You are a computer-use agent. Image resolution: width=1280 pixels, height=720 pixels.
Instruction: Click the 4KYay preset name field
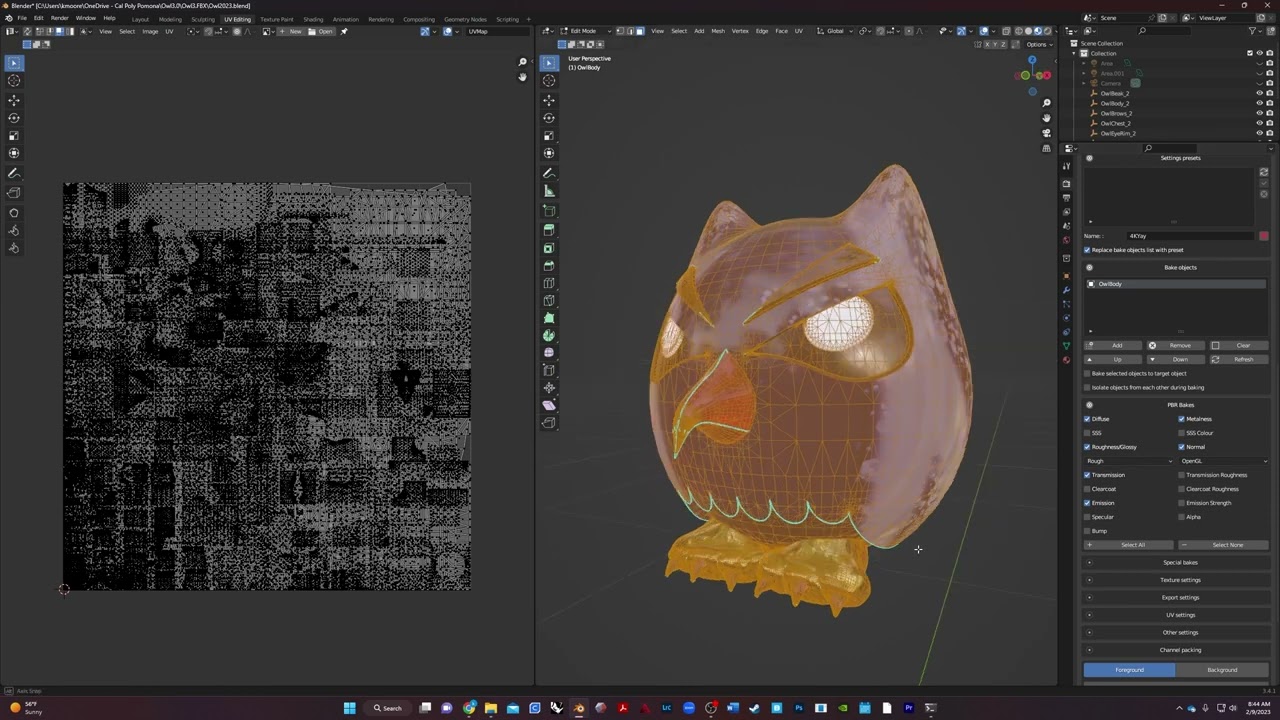tap(1191, 236)
